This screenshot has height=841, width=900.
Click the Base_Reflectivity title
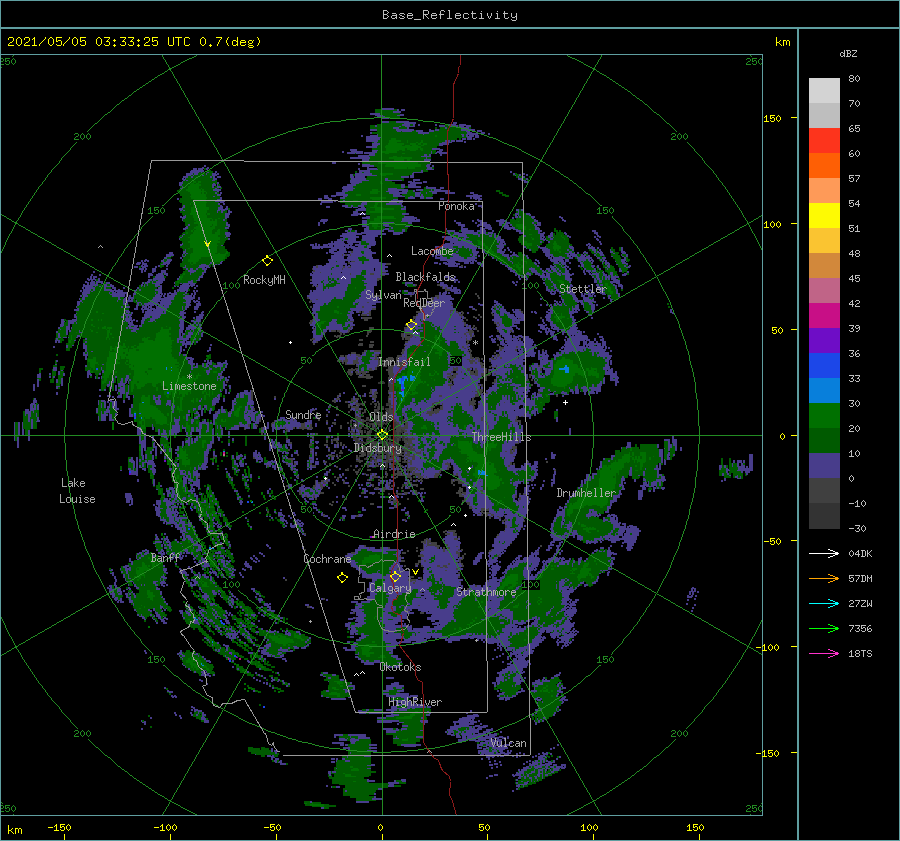click(x=450, y=15)
